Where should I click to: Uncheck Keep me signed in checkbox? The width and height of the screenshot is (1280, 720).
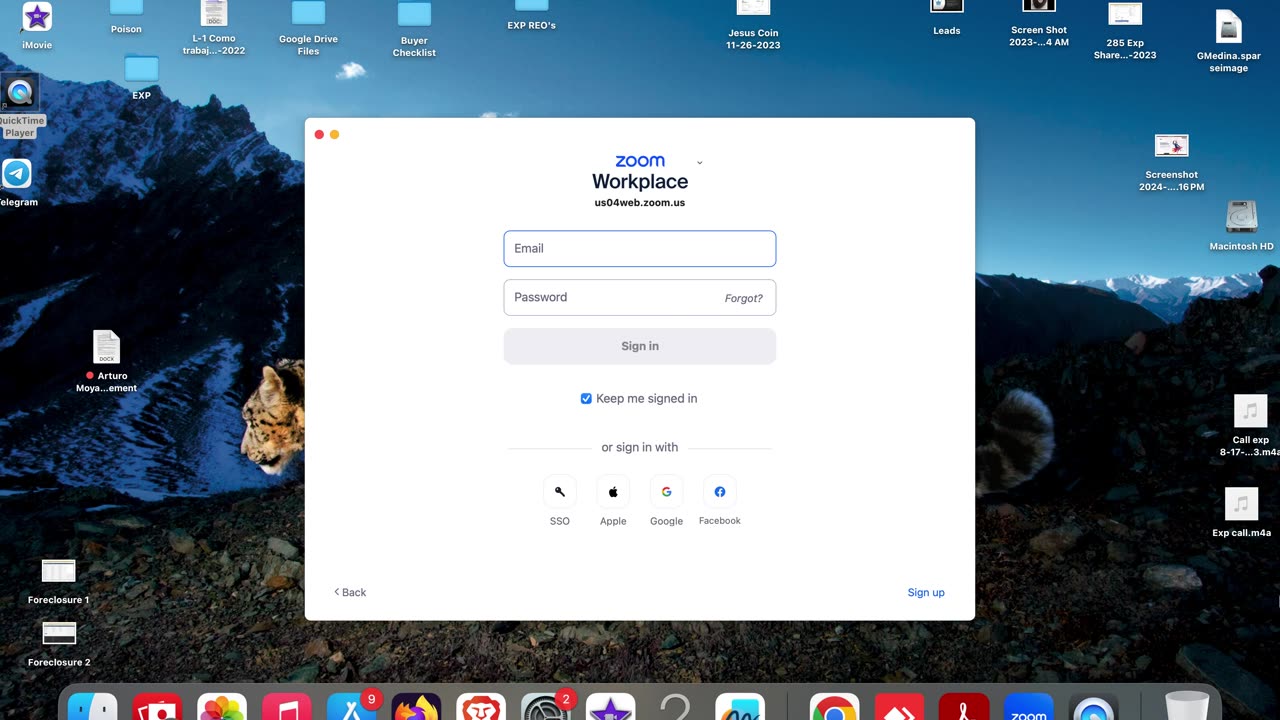[586, 398]
